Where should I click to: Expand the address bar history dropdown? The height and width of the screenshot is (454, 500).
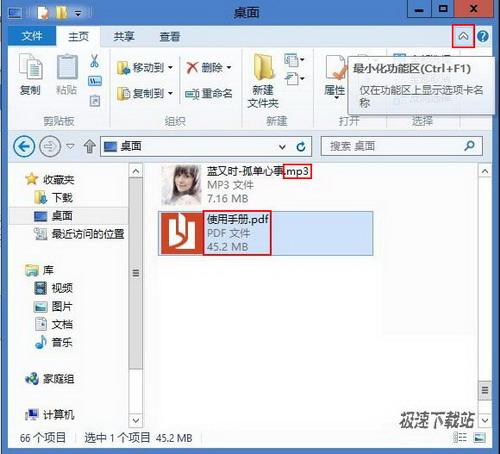click(282, 147)
